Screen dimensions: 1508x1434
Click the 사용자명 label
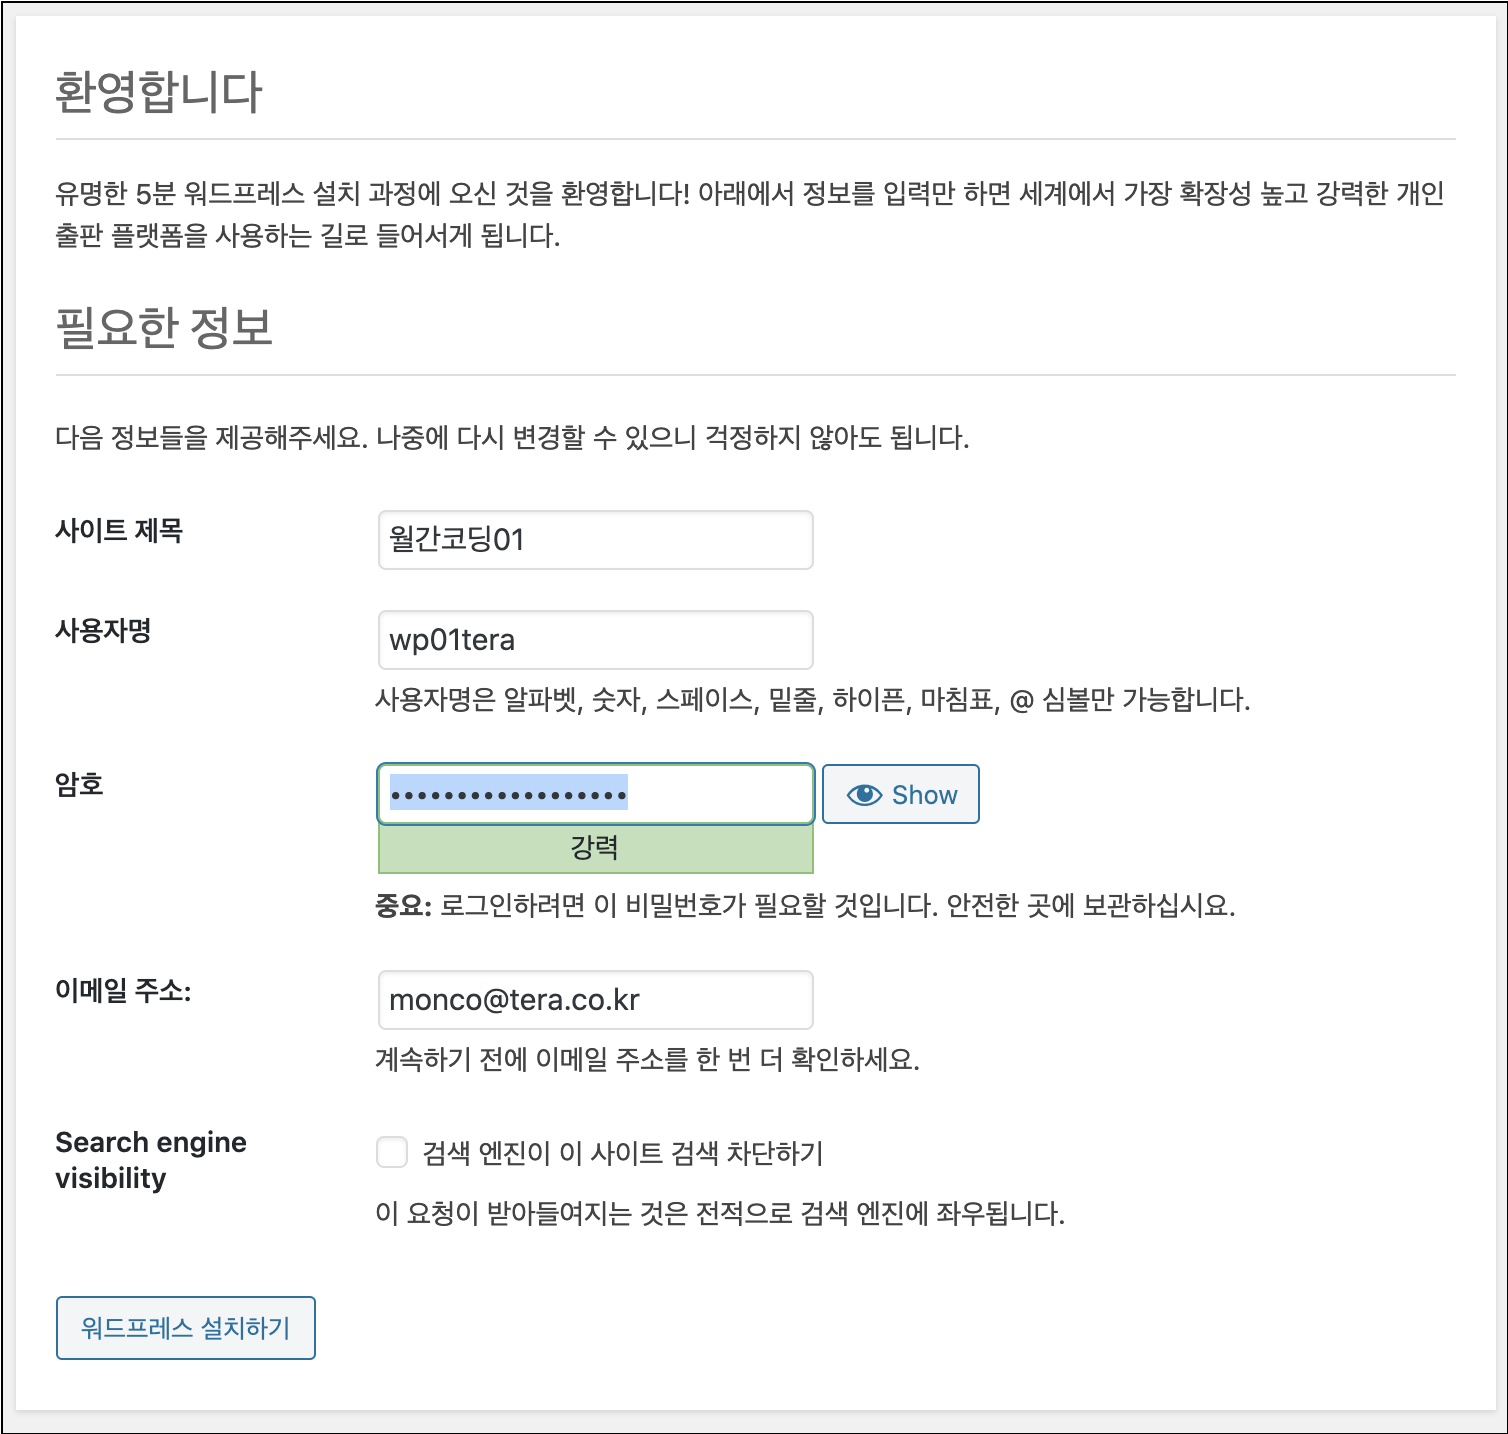pyautogui.click(x=103, y=631)
